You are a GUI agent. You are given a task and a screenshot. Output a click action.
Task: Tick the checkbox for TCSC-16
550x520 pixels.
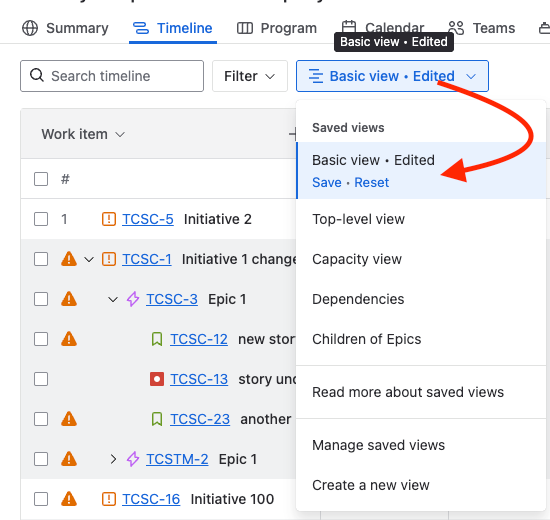pos(41,499)
